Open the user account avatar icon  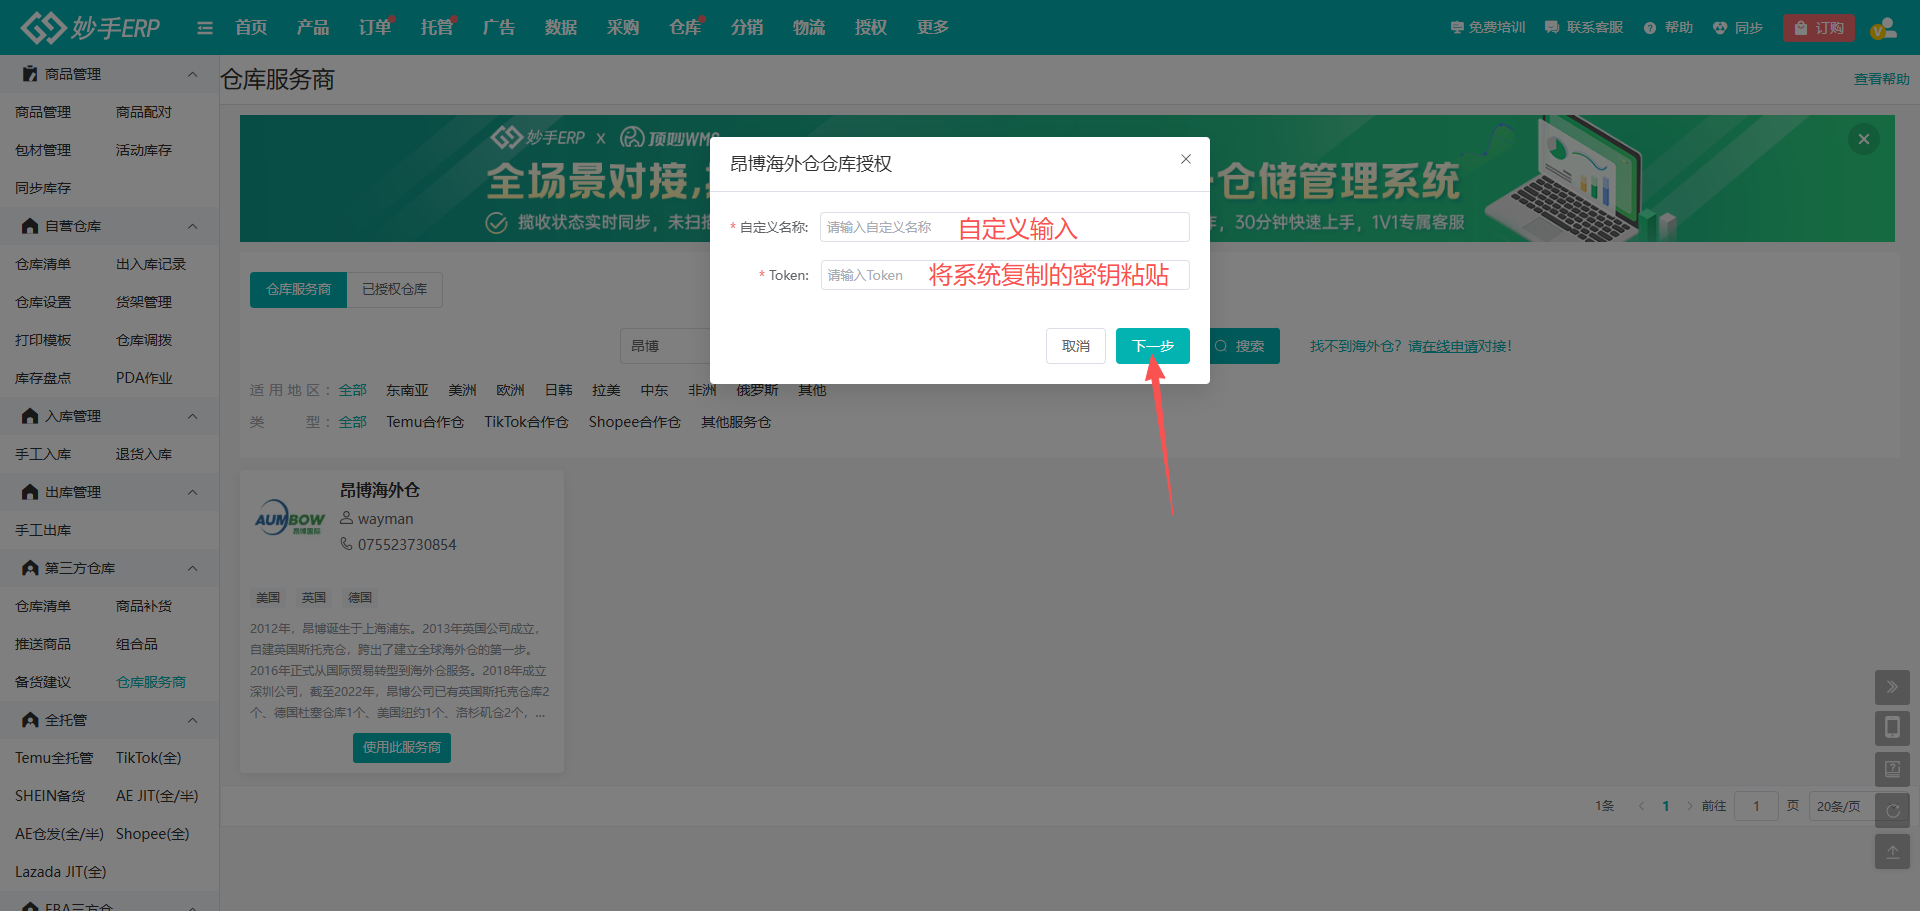[1883, 28]
